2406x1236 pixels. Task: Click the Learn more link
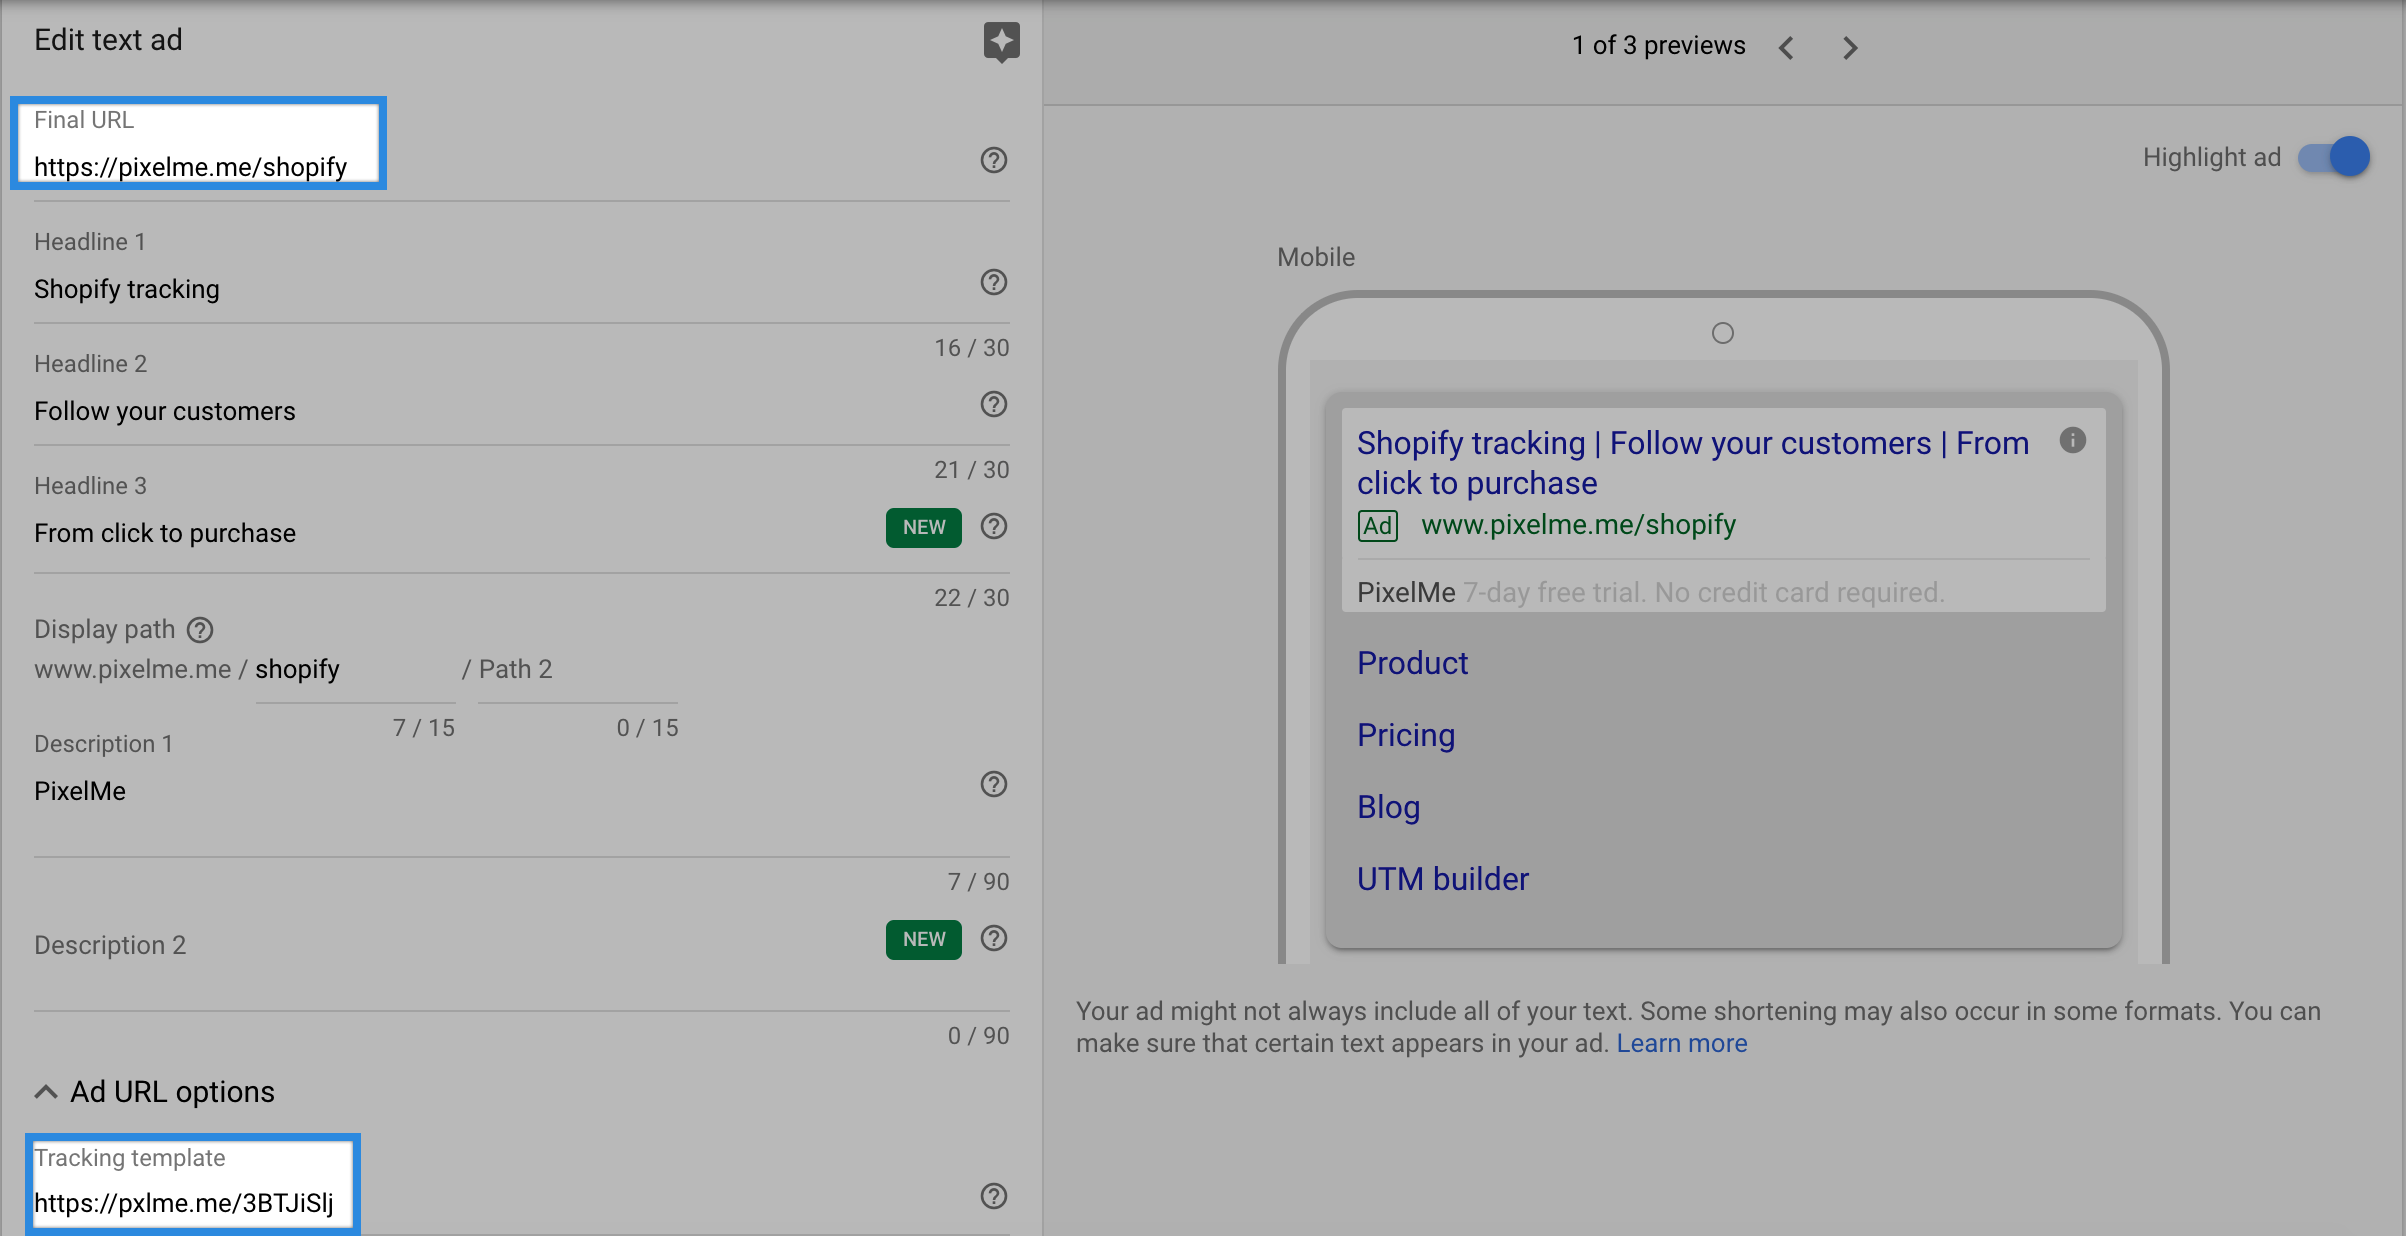tap(1681, 1043)
